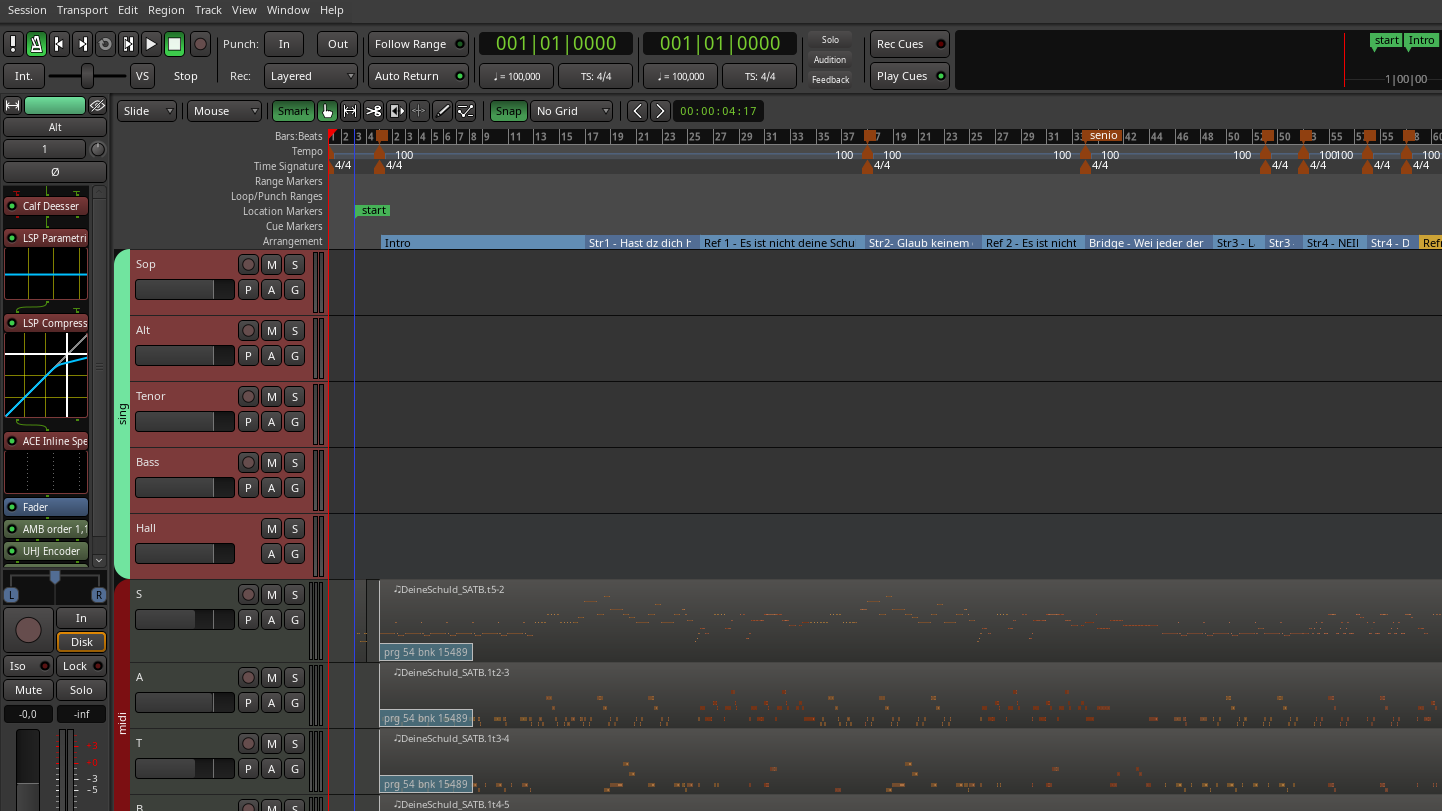Viewport: 1442px width, 811px height.
Task: Open the Layered record mode dropdown
Action: coord(311,76)
